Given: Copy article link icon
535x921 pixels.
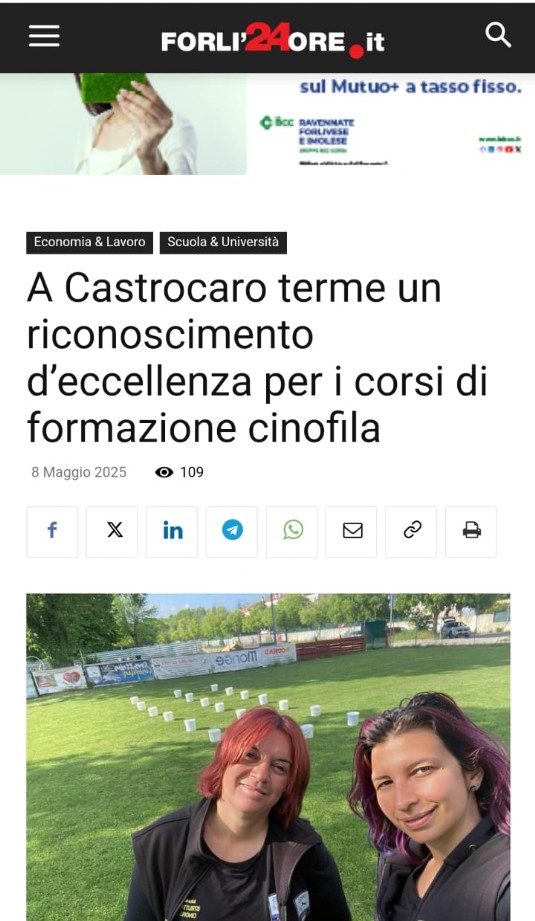Looking at the screenshot, I should click(x=412, y=532).
